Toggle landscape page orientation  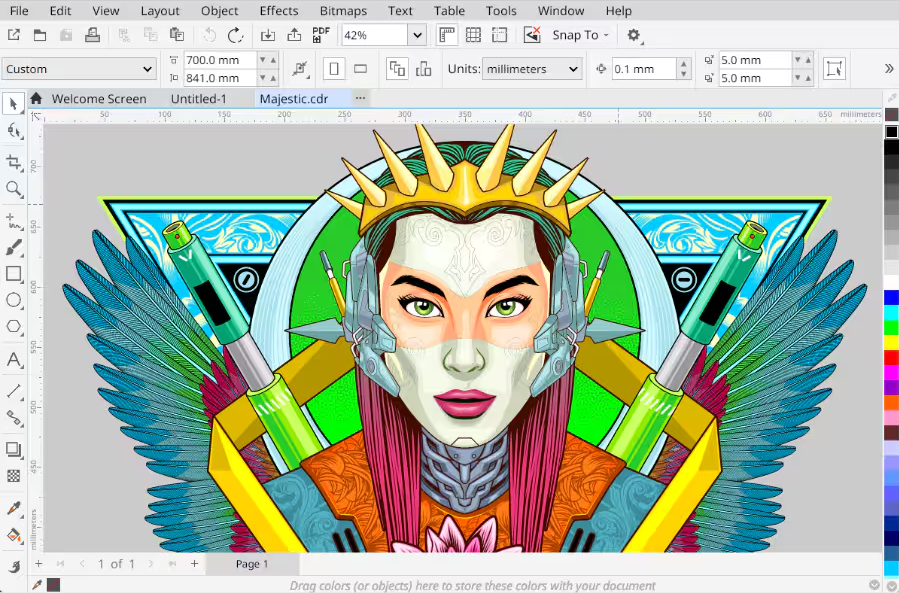point(361,68)
